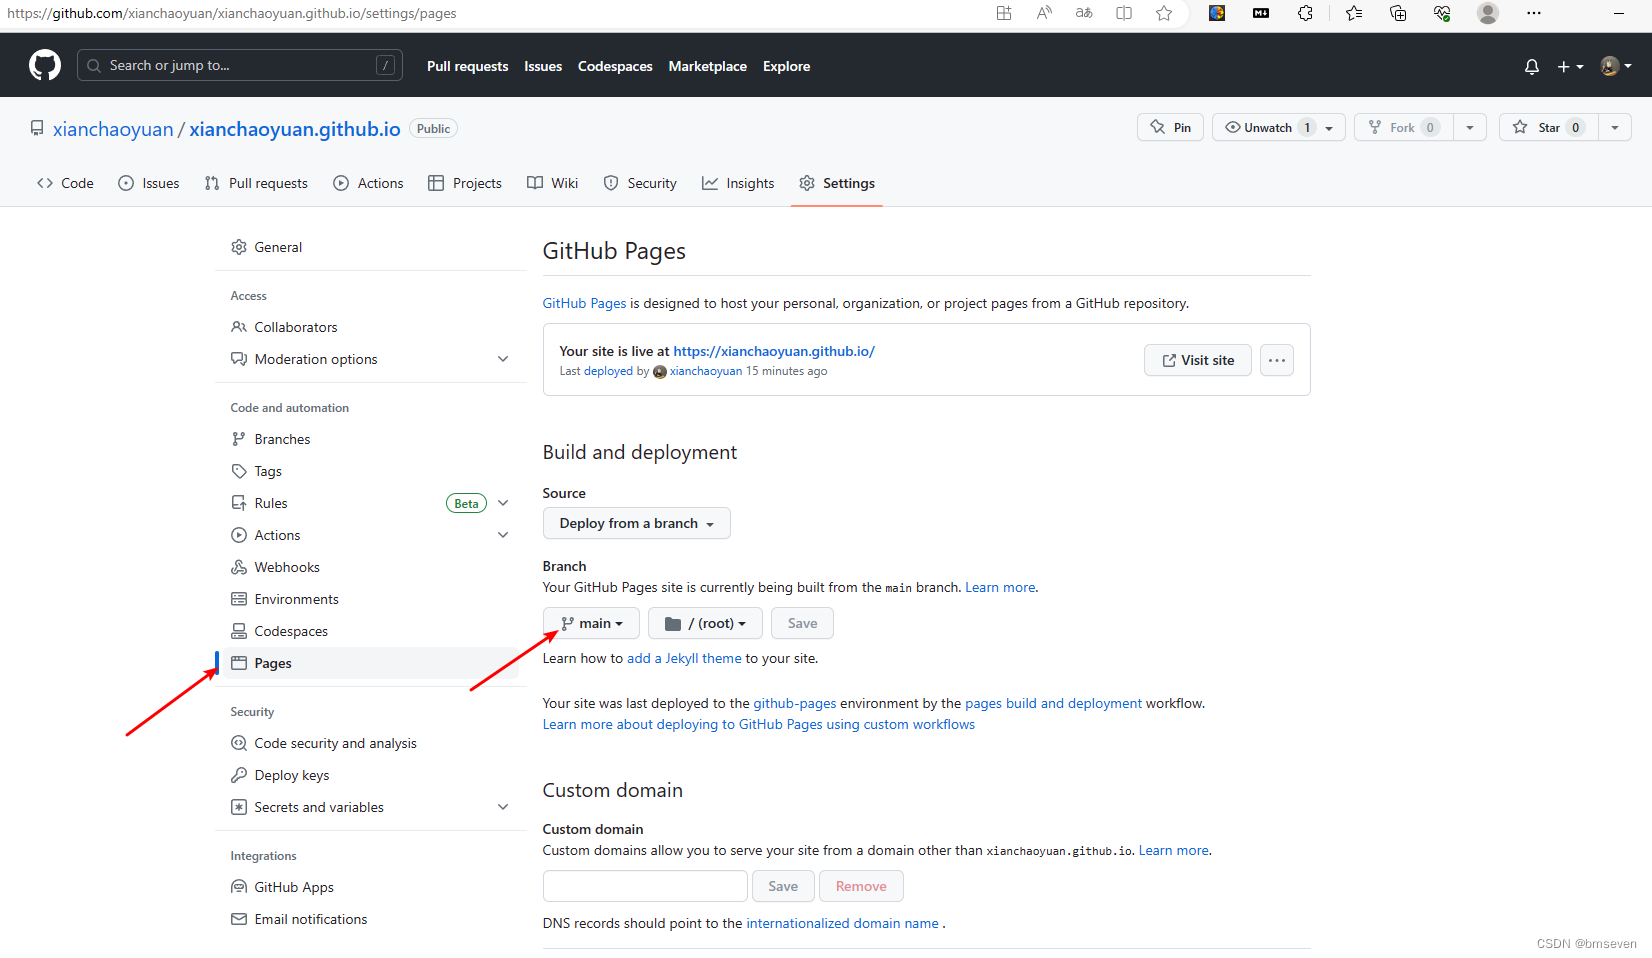Open browser settings and more menu
The width and height of the screenshot is (1652, 958).
(1534, 13)
